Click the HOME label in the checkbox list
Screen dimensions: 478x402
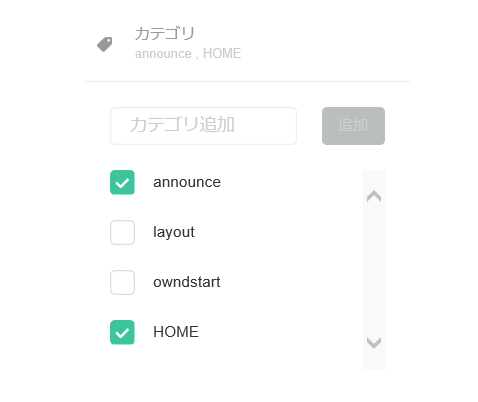(176, 332)
